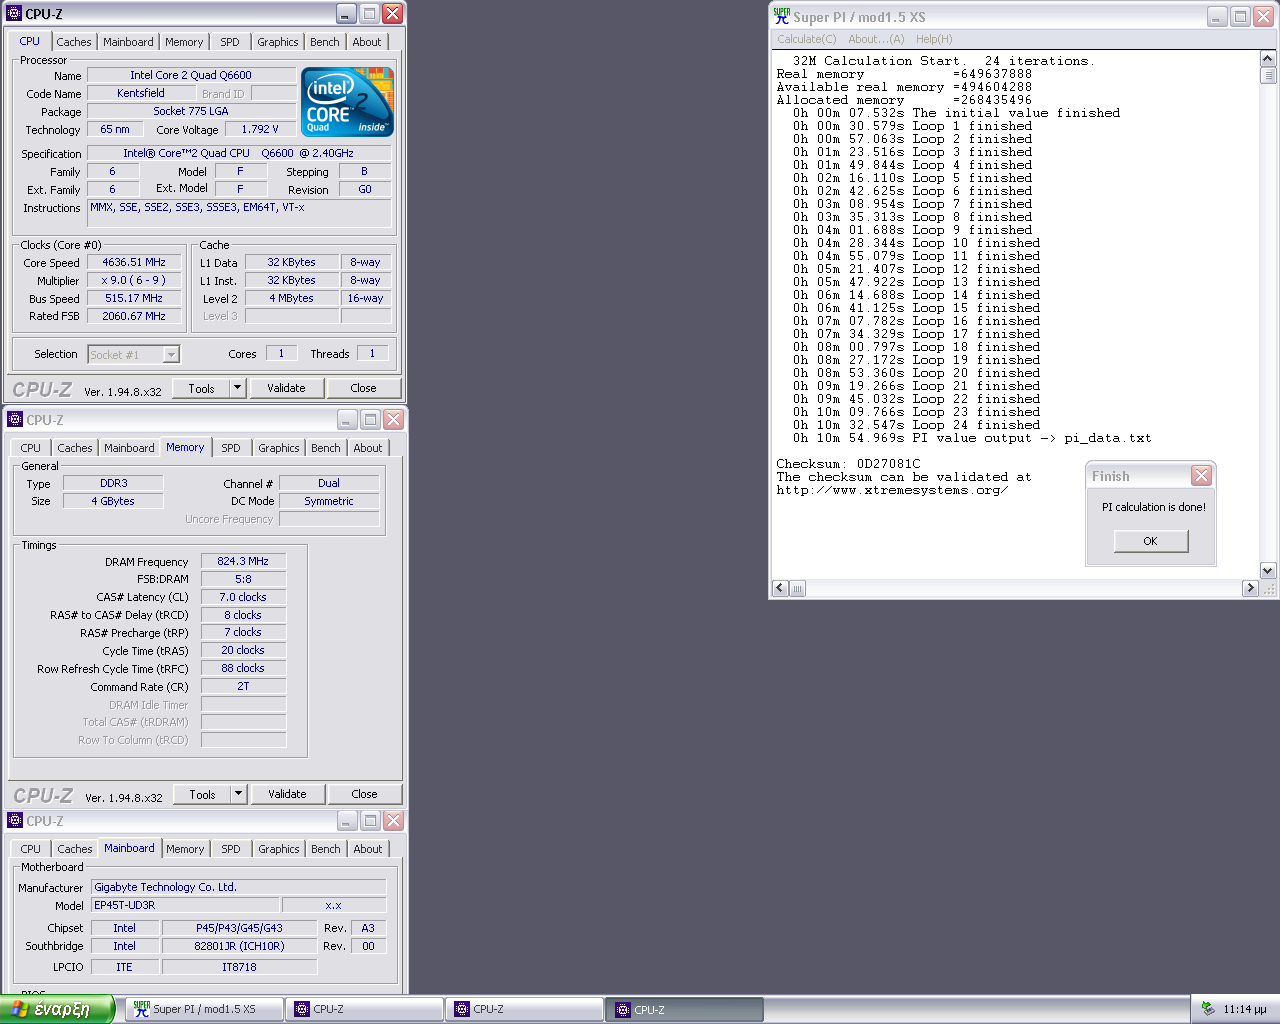This screenshot has height=1024, width=1280.
Task: Click Super PI horizontal scrollbar left arrow
Action: (x=780, y=589)
